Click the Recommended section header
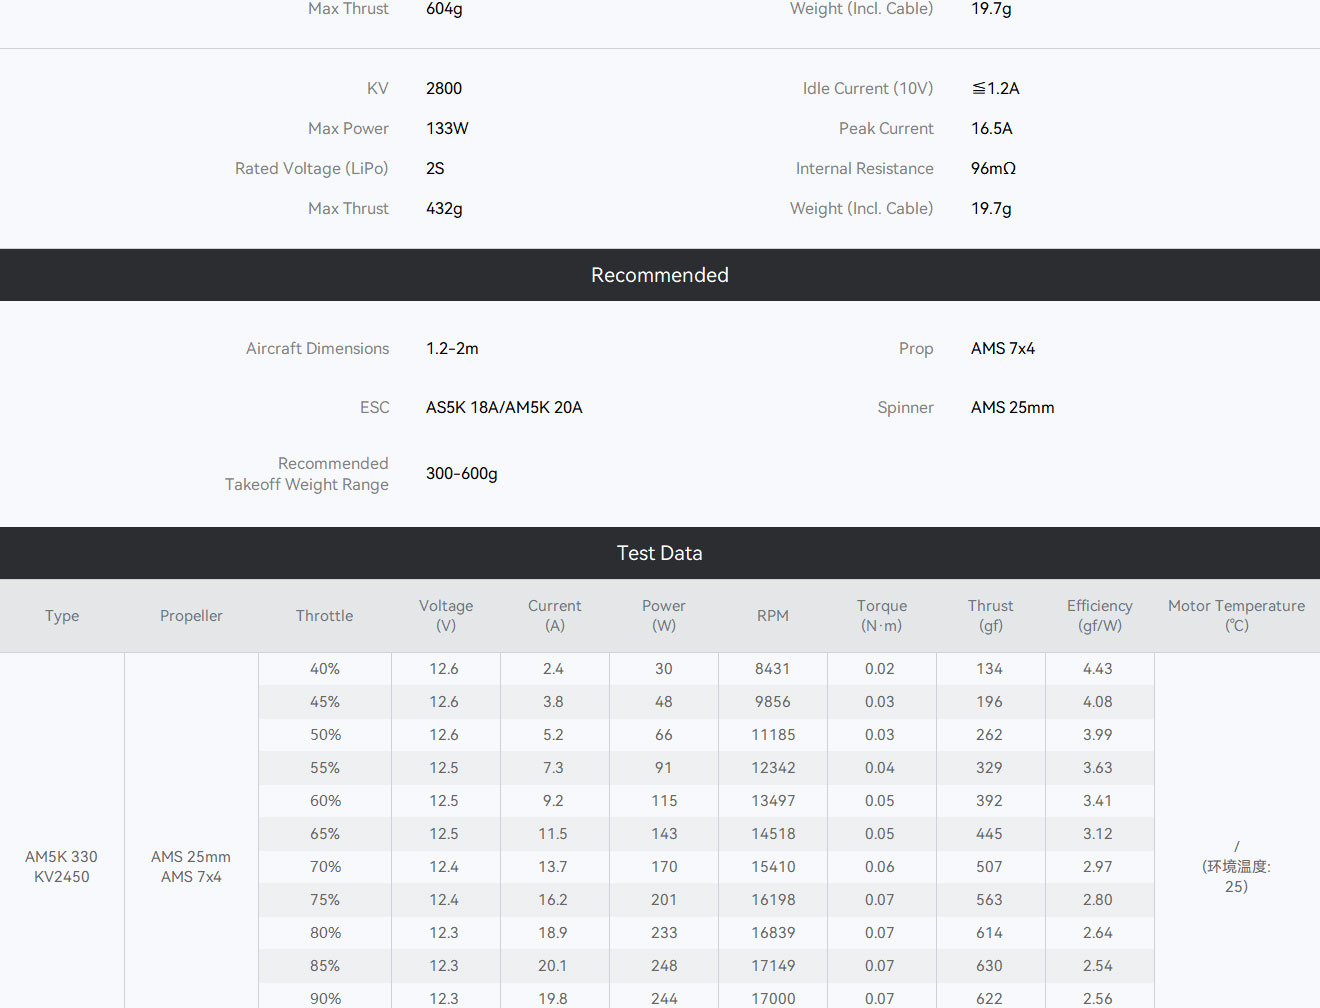This screenshot has width=1320, height=1008. click(x=660, y=275)
